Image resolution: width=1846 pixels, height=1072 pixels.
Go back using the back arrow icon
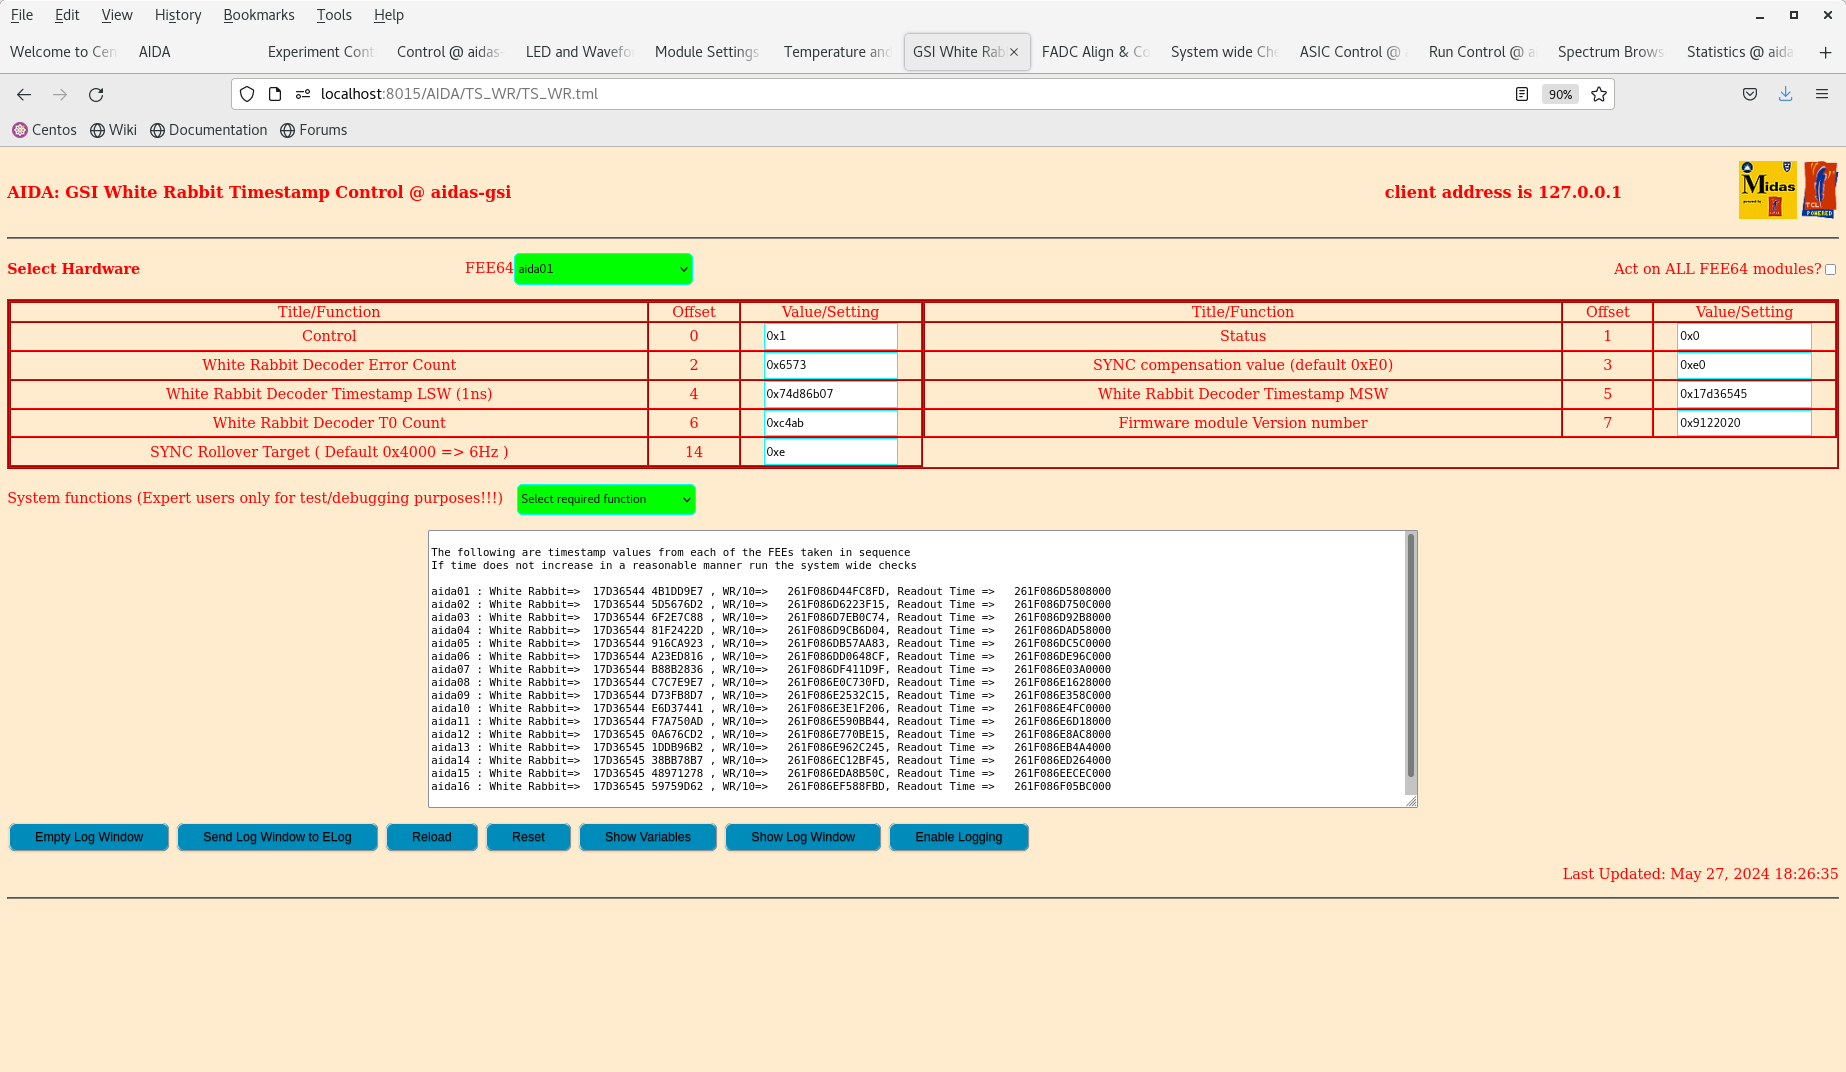click(24, 94)
